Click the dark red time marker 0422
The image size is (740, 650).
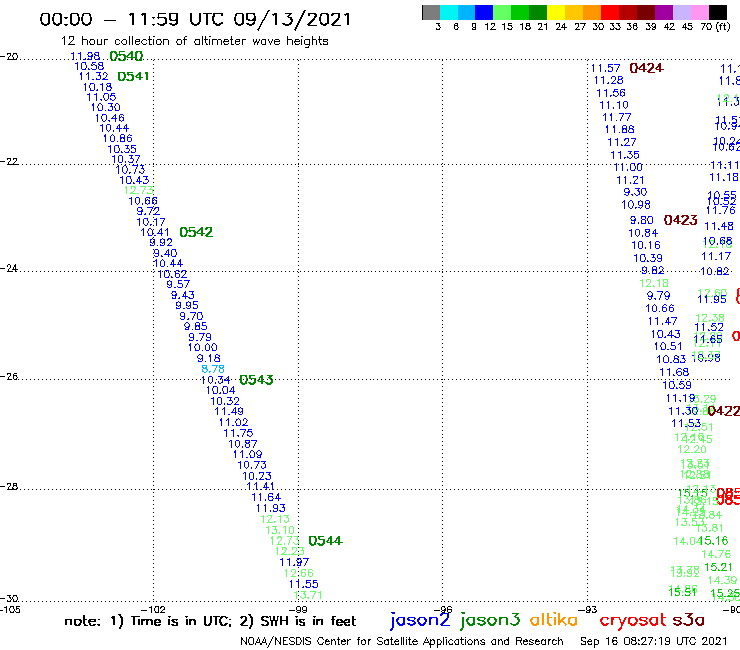tap(723, 411)
